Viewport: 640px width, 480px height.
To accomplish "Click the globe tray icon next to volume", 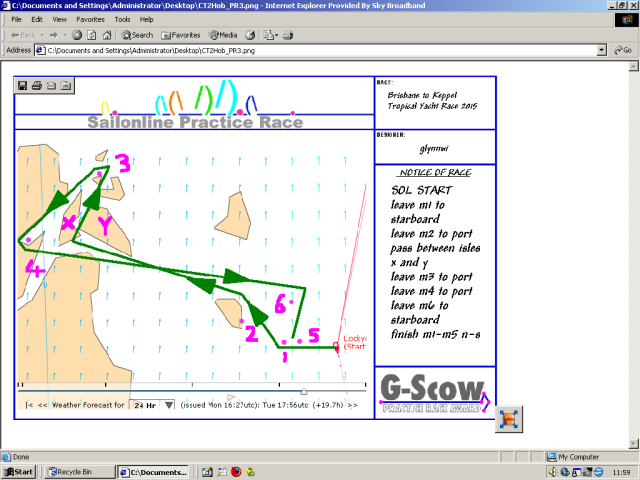I will tap(565, 472).
